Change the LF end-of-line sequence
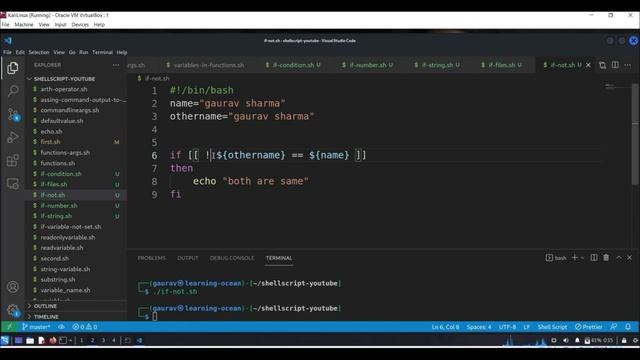 pyautogui.click(x=527, y=327)
